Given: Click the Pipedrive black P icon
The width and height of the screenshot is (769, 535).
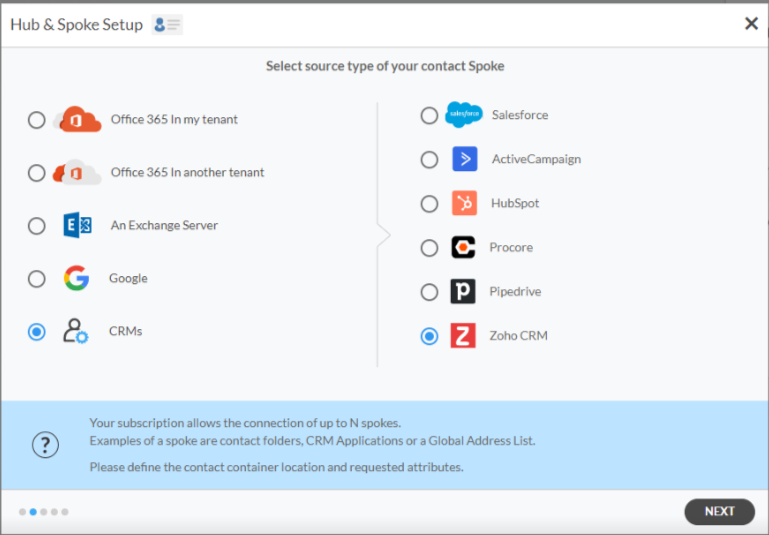Looking at the screenshot, I should [463, 291].
